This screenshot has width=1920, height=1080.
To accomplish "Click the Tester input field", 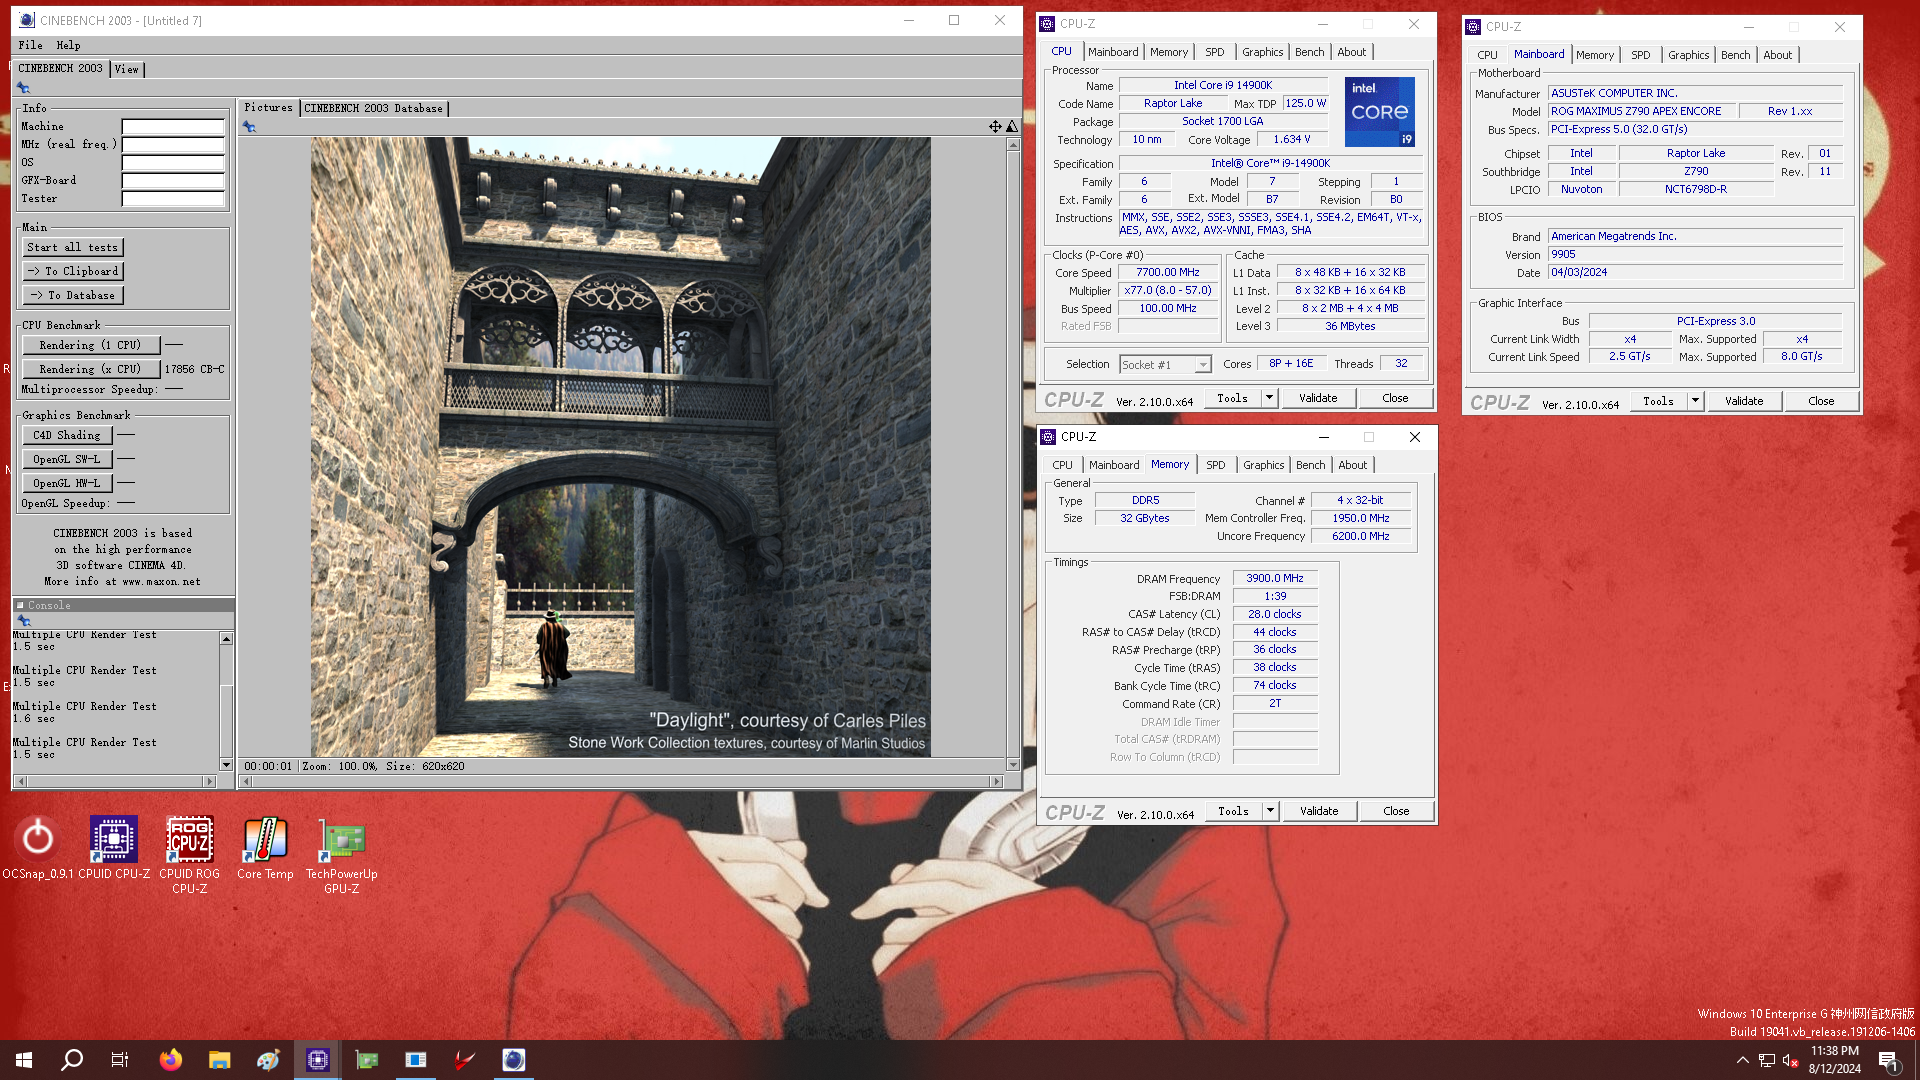I will 173,199.
